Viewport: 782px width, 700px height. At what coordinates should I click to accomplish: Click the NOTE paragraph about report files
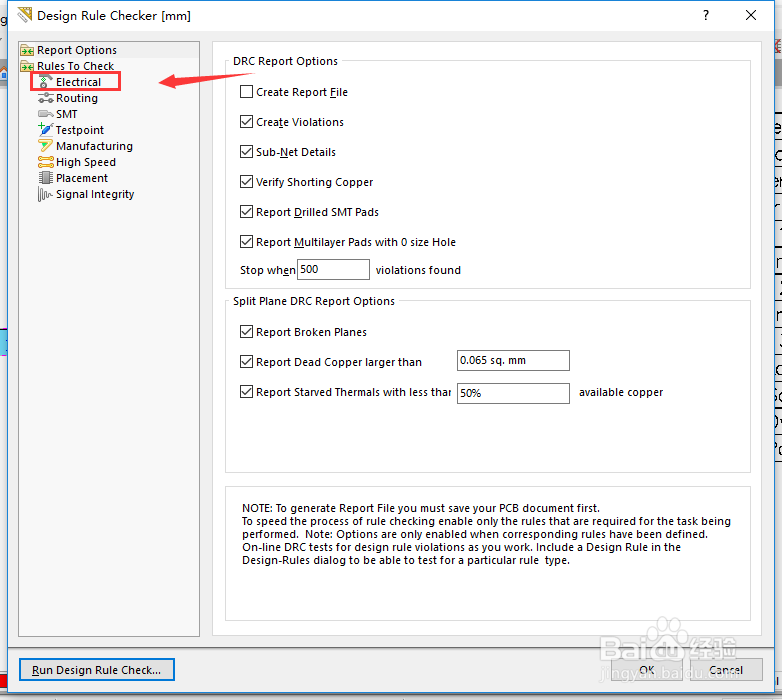pyautogui.click(x=486, y=534)
